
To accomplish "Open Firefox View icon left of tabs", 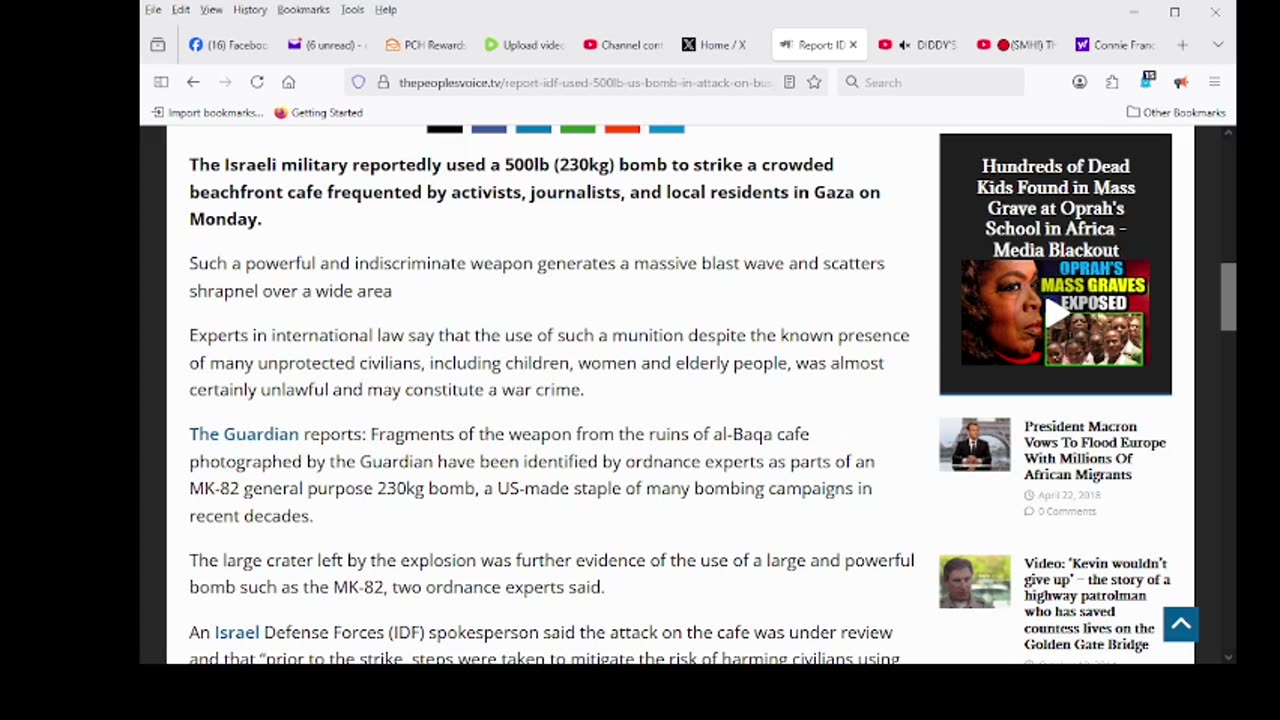I will point(158,45).
